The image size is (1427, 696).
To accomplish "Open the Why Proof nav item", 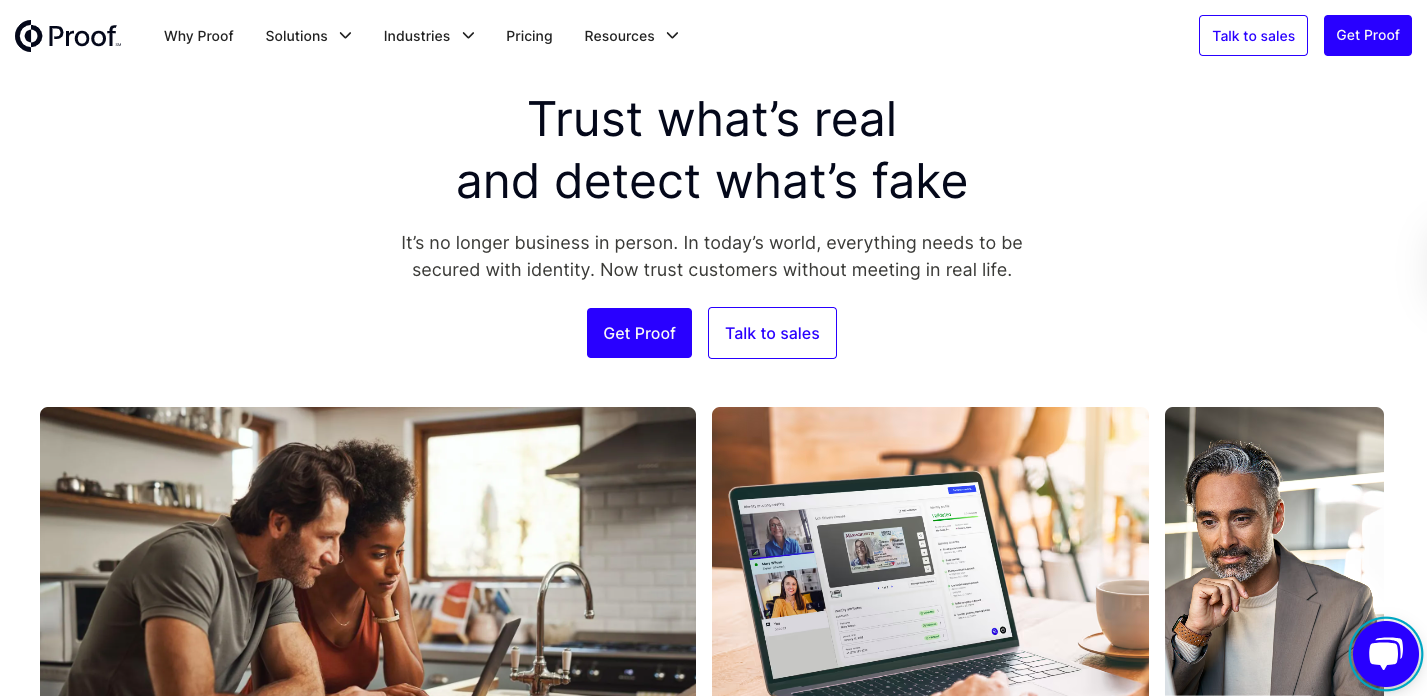I will pos(199,36).
